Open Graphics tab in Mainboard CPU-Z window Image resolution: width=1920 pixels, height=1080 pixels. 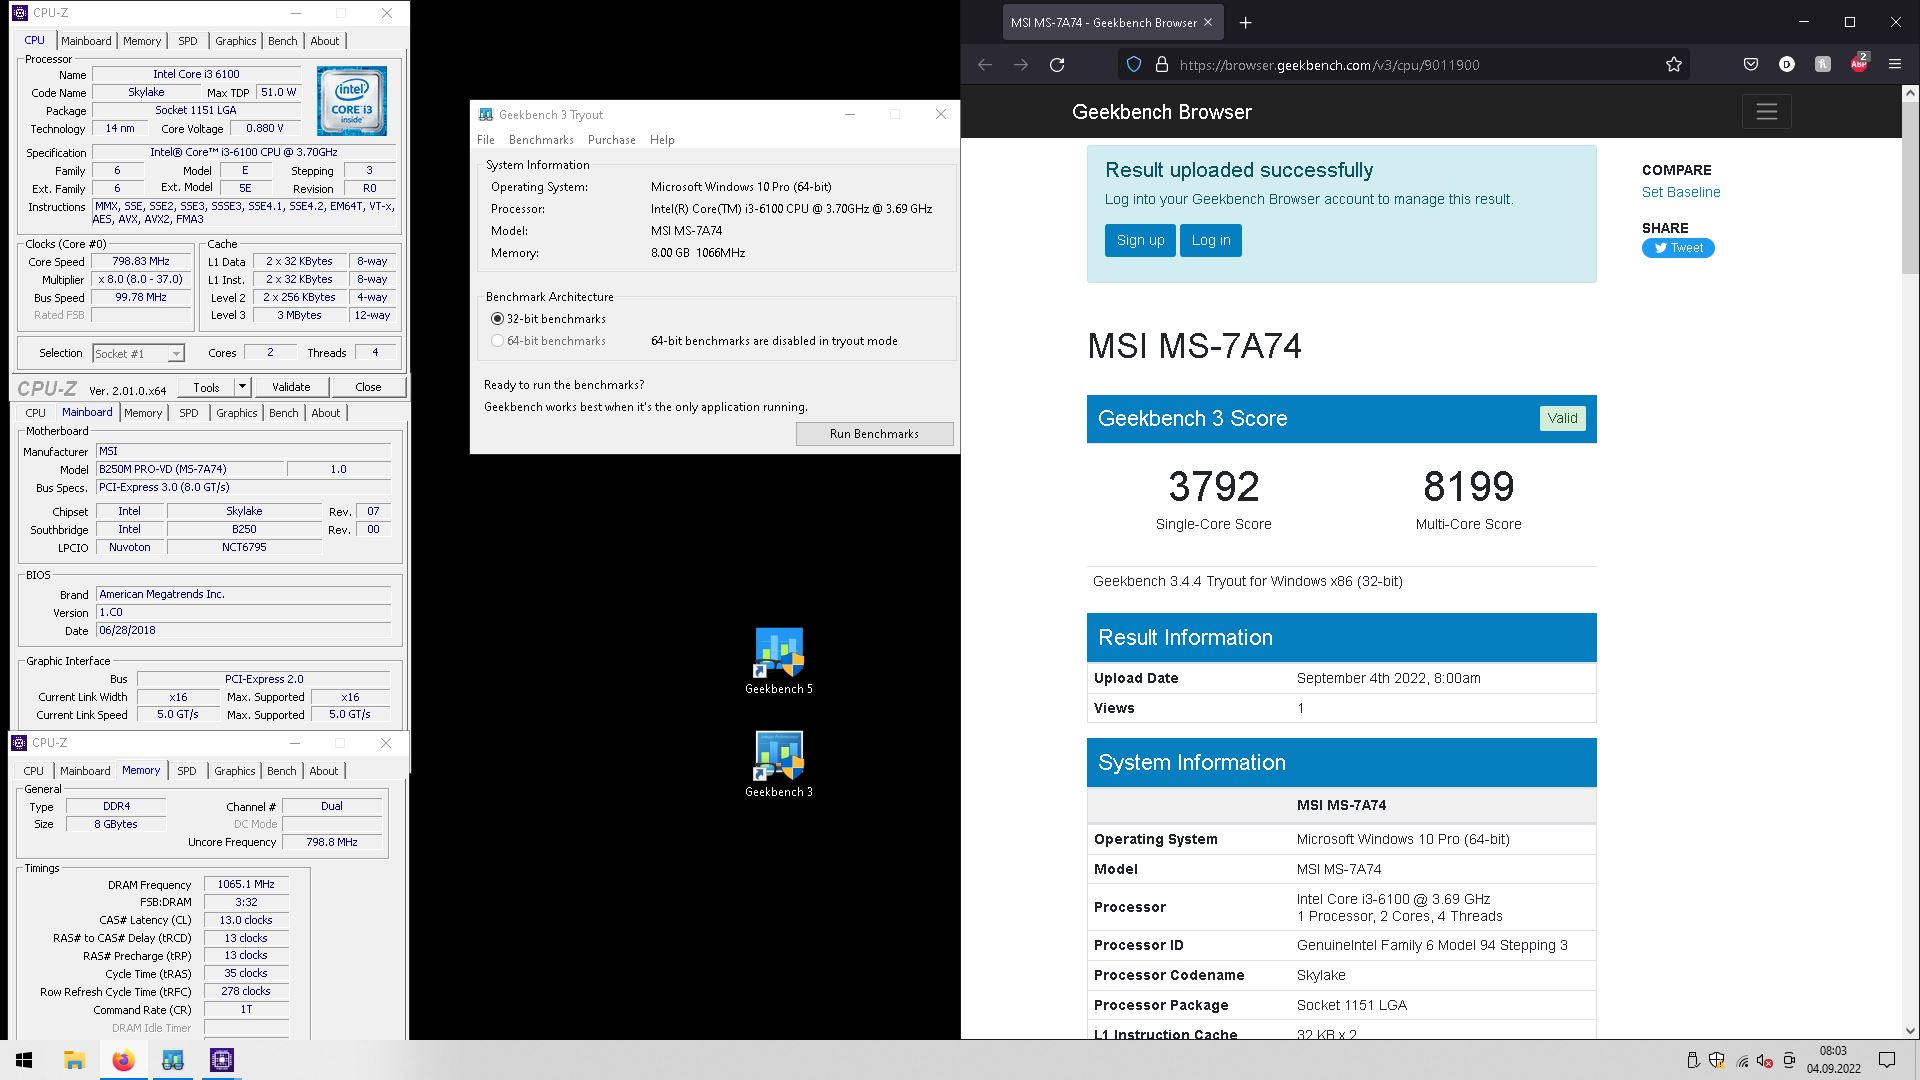[x=237, y=413]
